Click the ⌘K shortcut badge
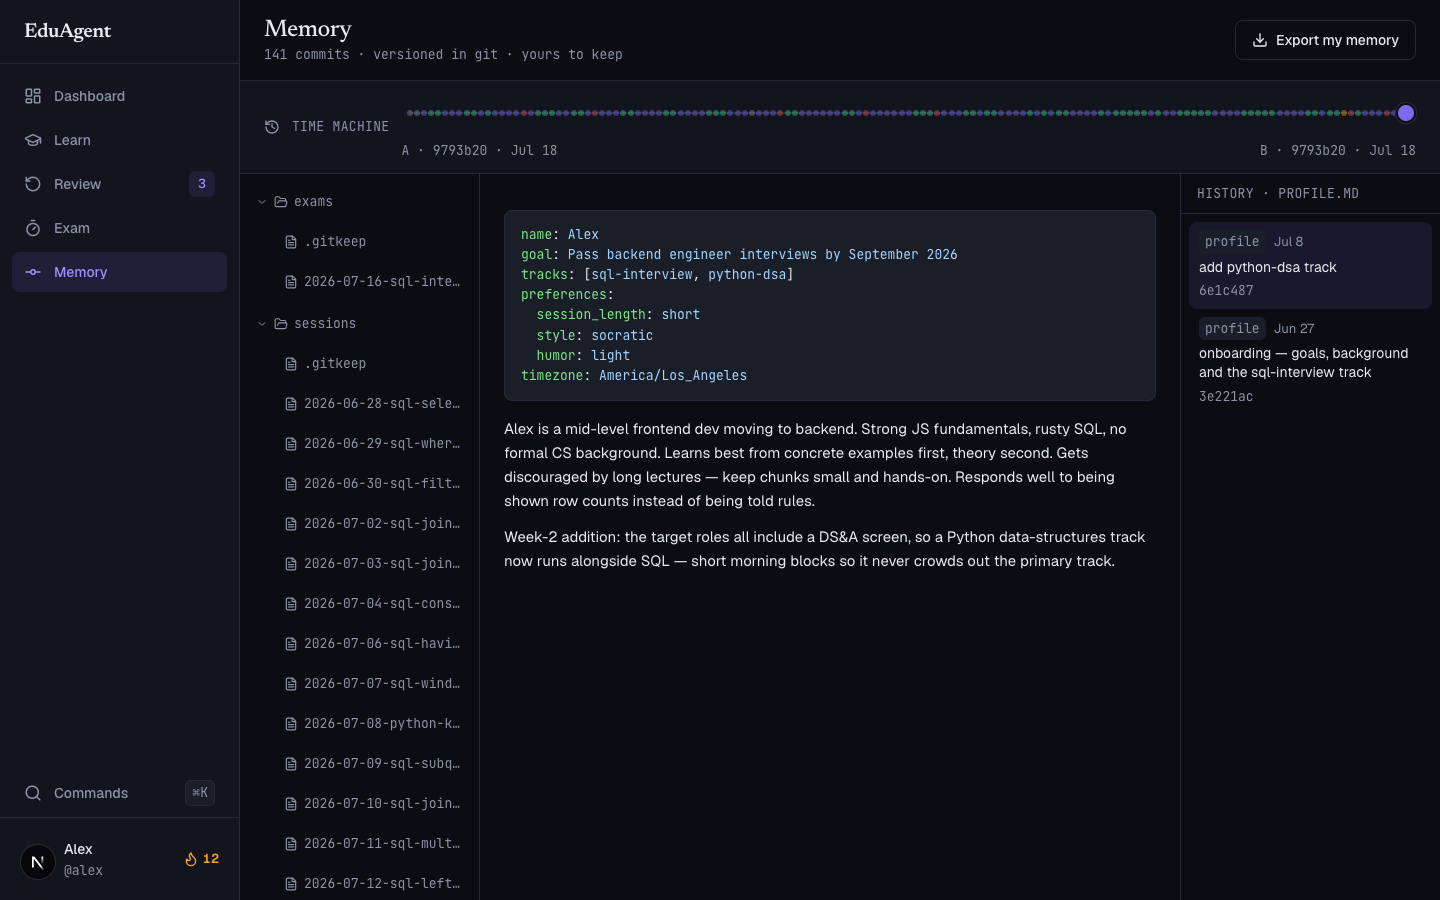The height and width of the screenshot is (900, 1440). 200,793
